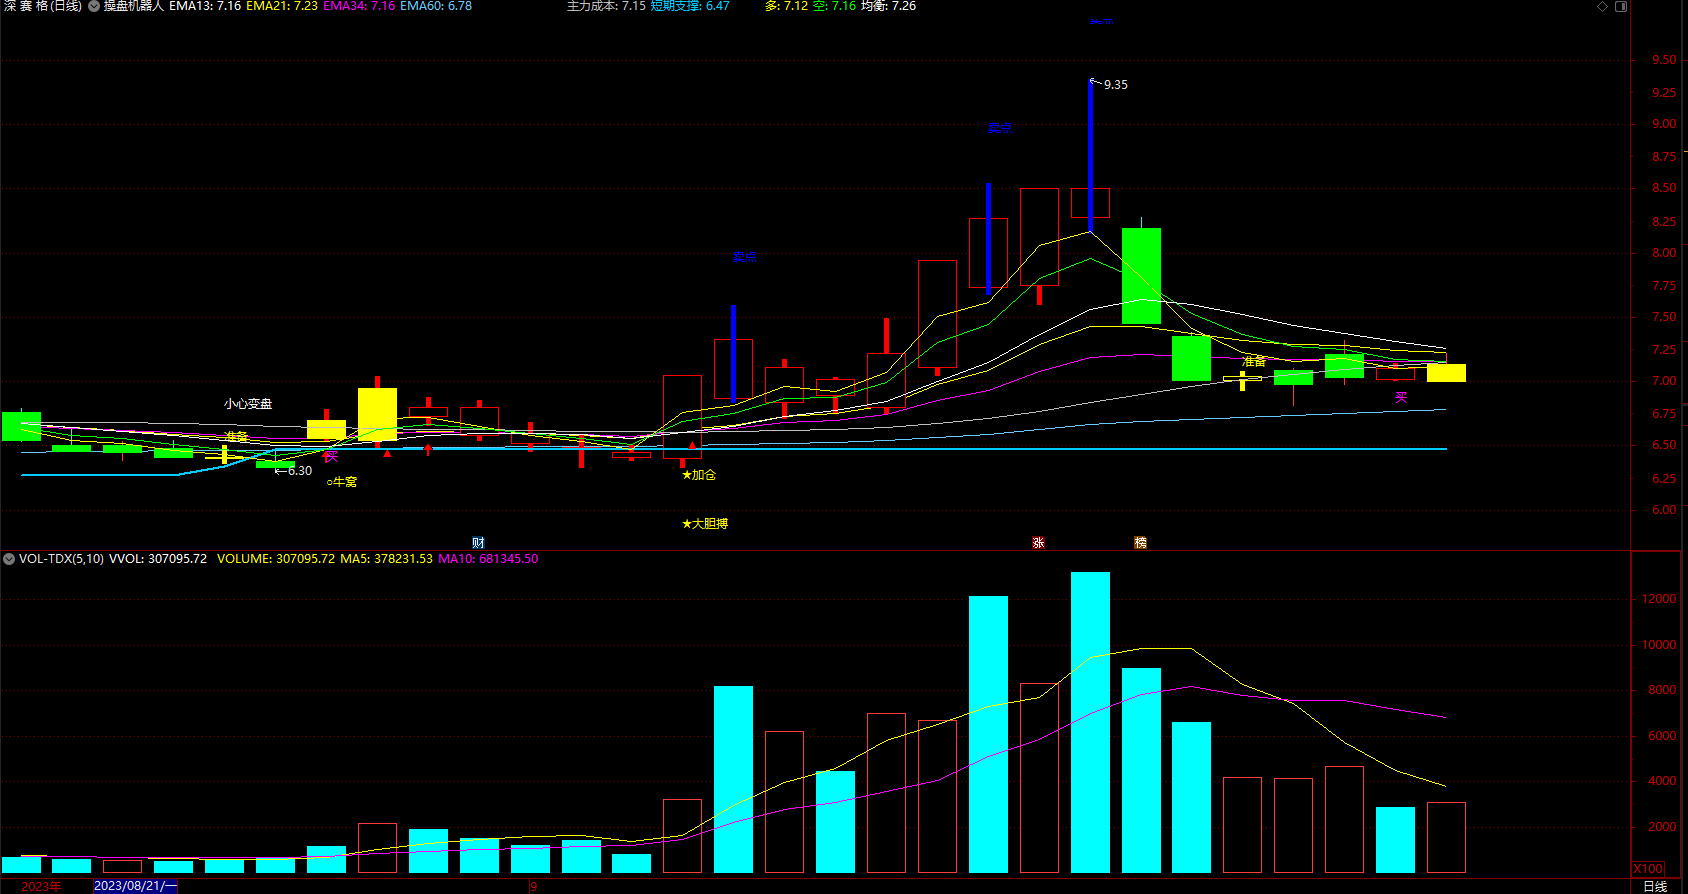
Task: Click the MA5: 378231.53 value
Action: coord(386,559)
